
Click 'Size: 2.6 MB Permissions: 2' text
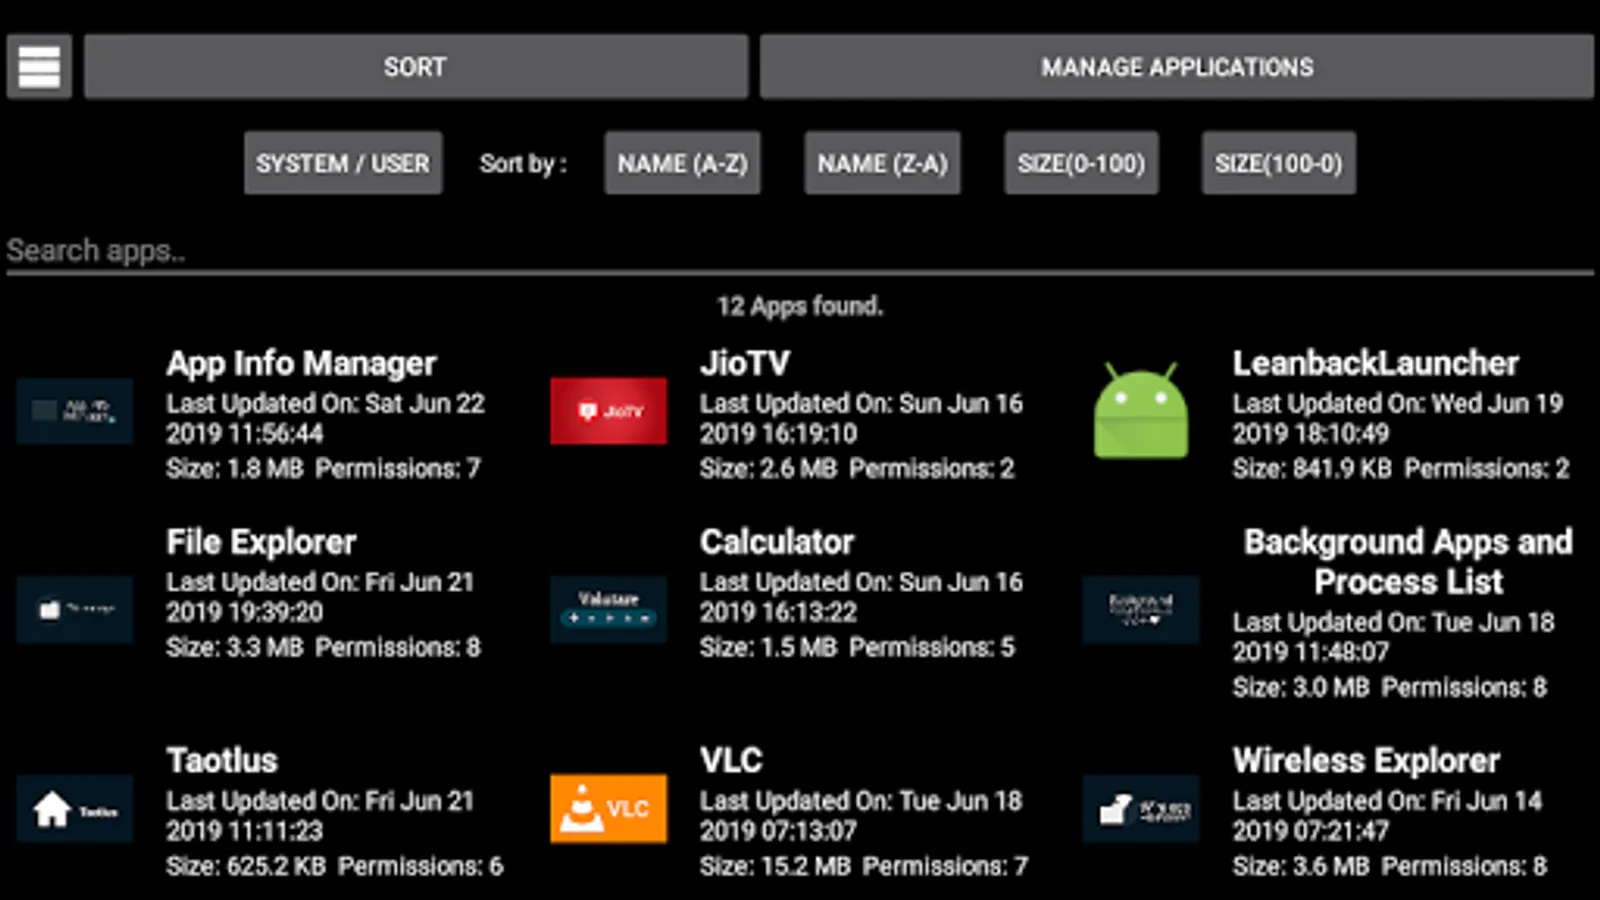click(857, 468)
